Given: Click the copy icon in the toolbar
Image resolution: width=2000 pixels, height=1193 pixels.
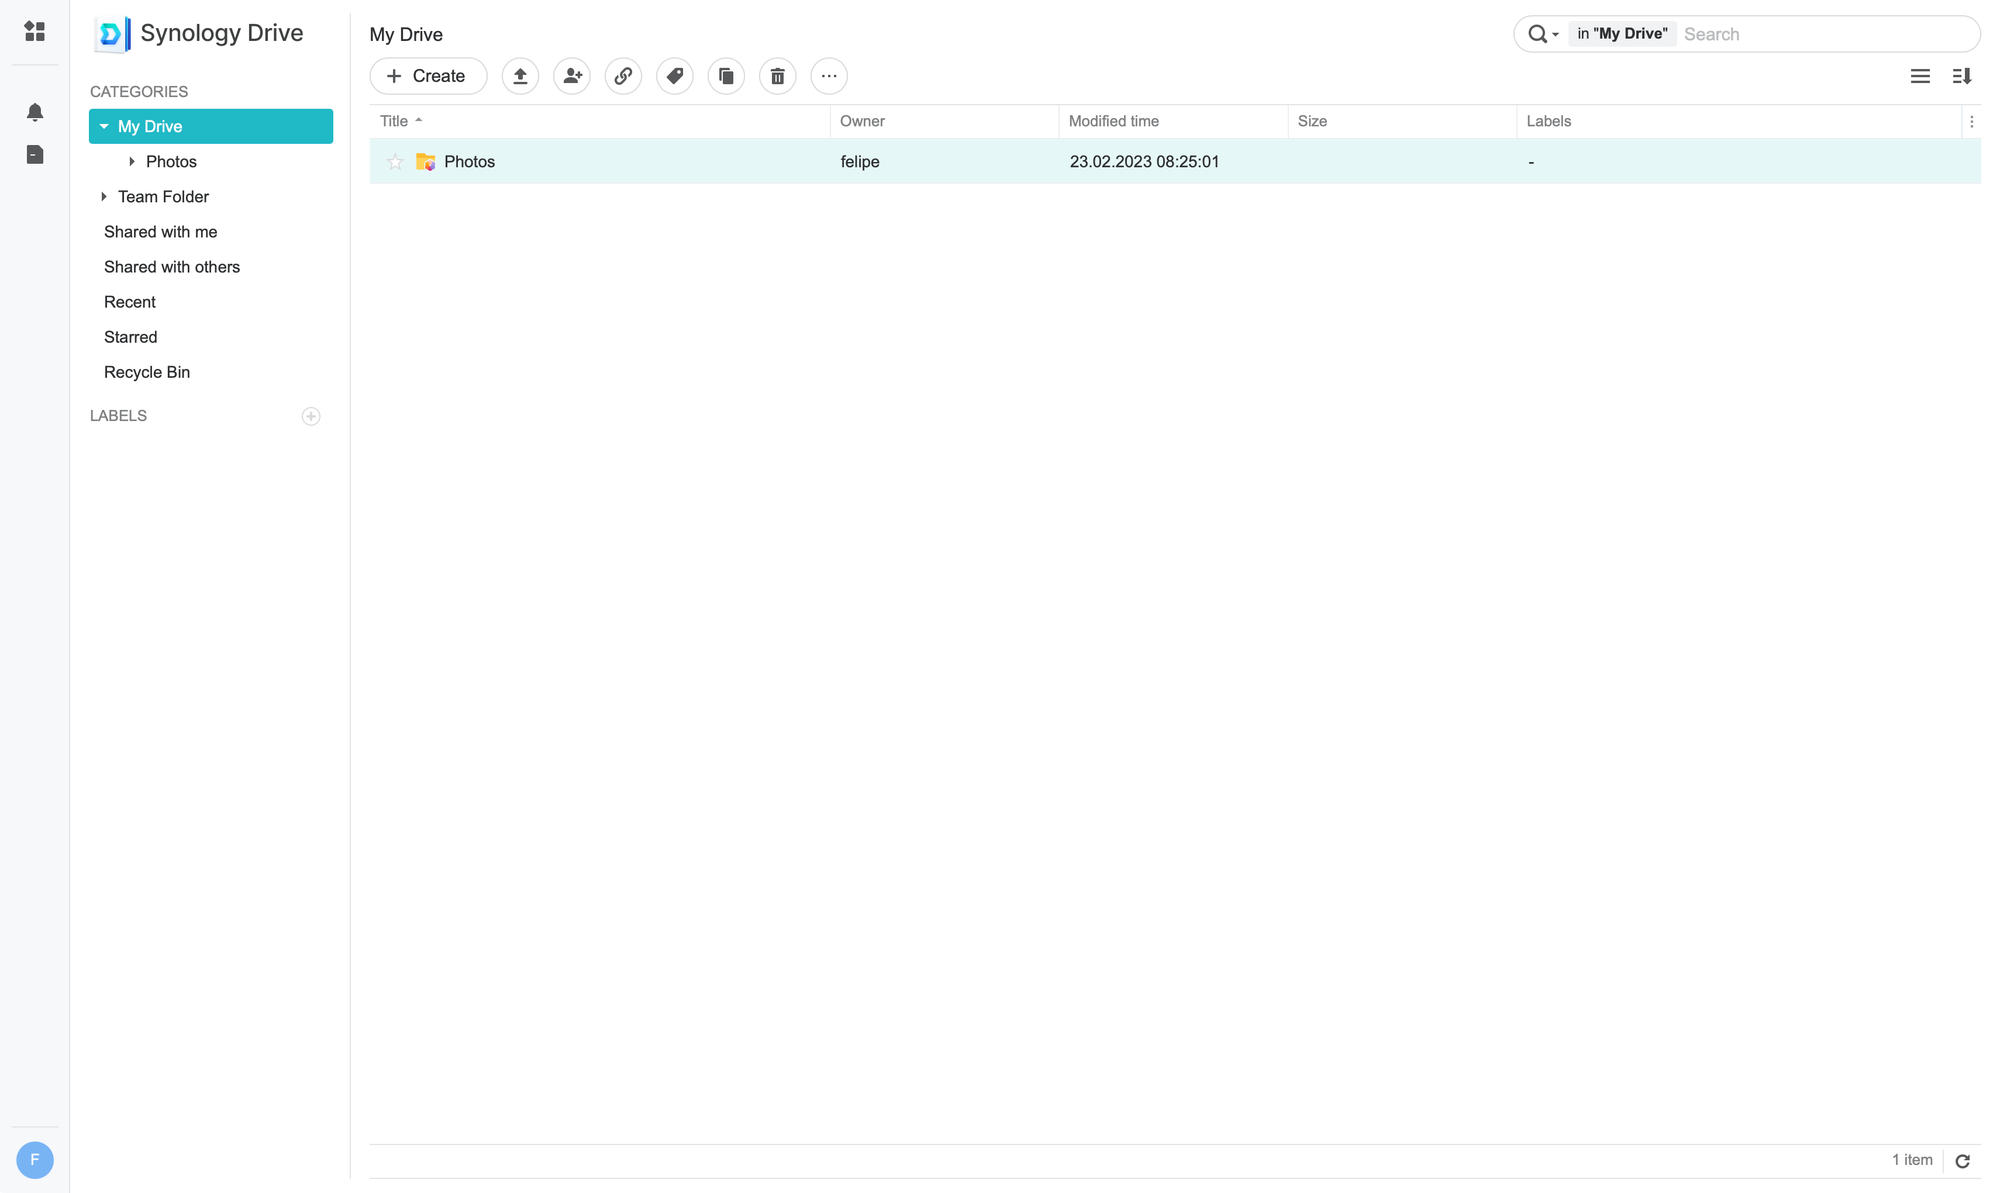Looking at the screenshot, I should (x=726, y=76).
